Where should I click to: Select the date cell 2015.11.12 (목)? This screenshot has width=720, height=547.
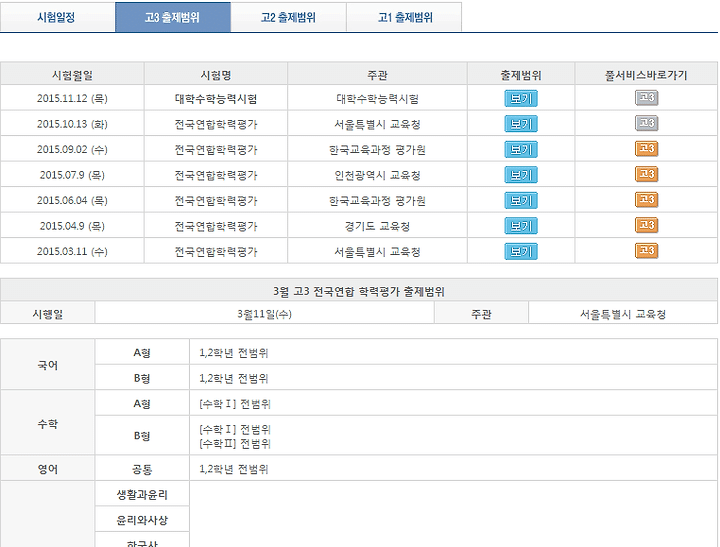72,98
